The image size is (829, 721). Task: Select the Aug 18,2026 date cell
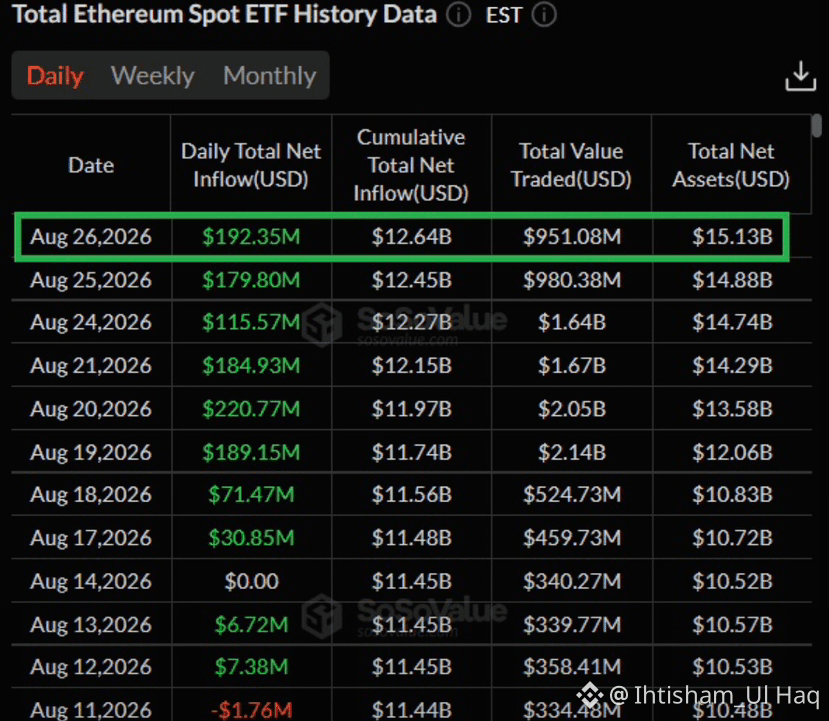(91, 494)
